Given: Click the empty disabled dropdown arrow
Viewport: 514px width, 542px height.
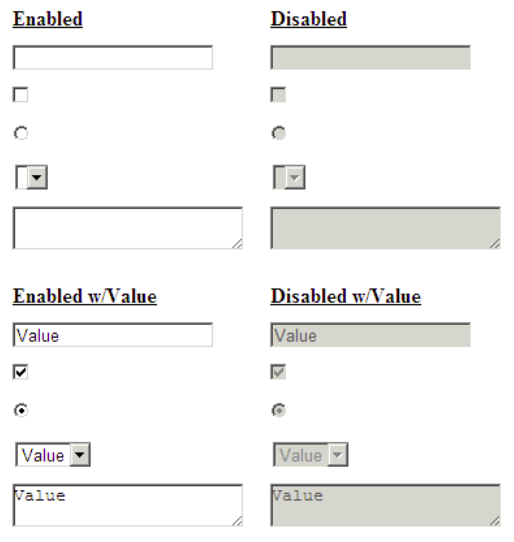Looking at the screenshot, I should (x=295, y=177).
